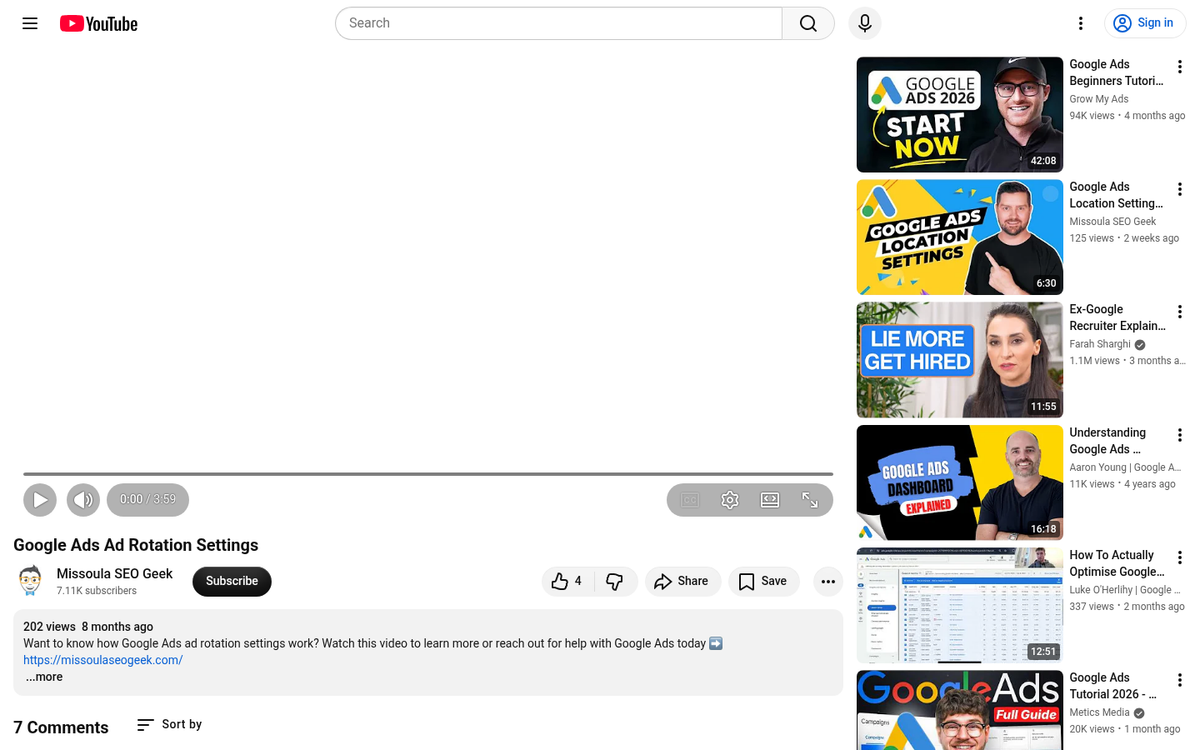Visit the missoulaseogeek.com link

pos(102,659)
